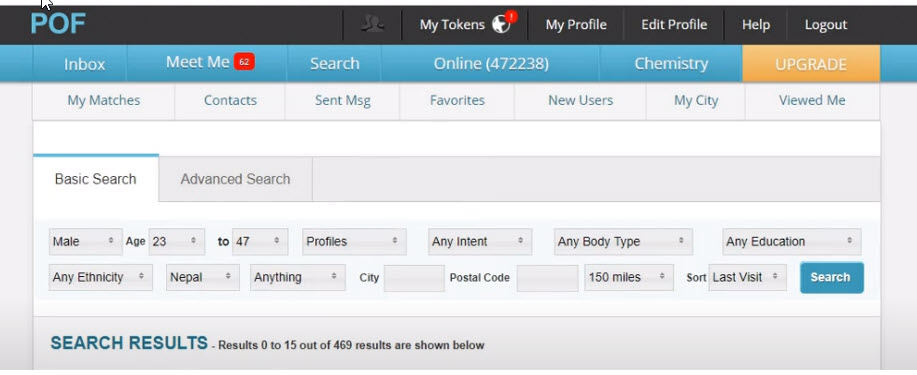
Task: Open the Meet Me tab
Action: 197,62
